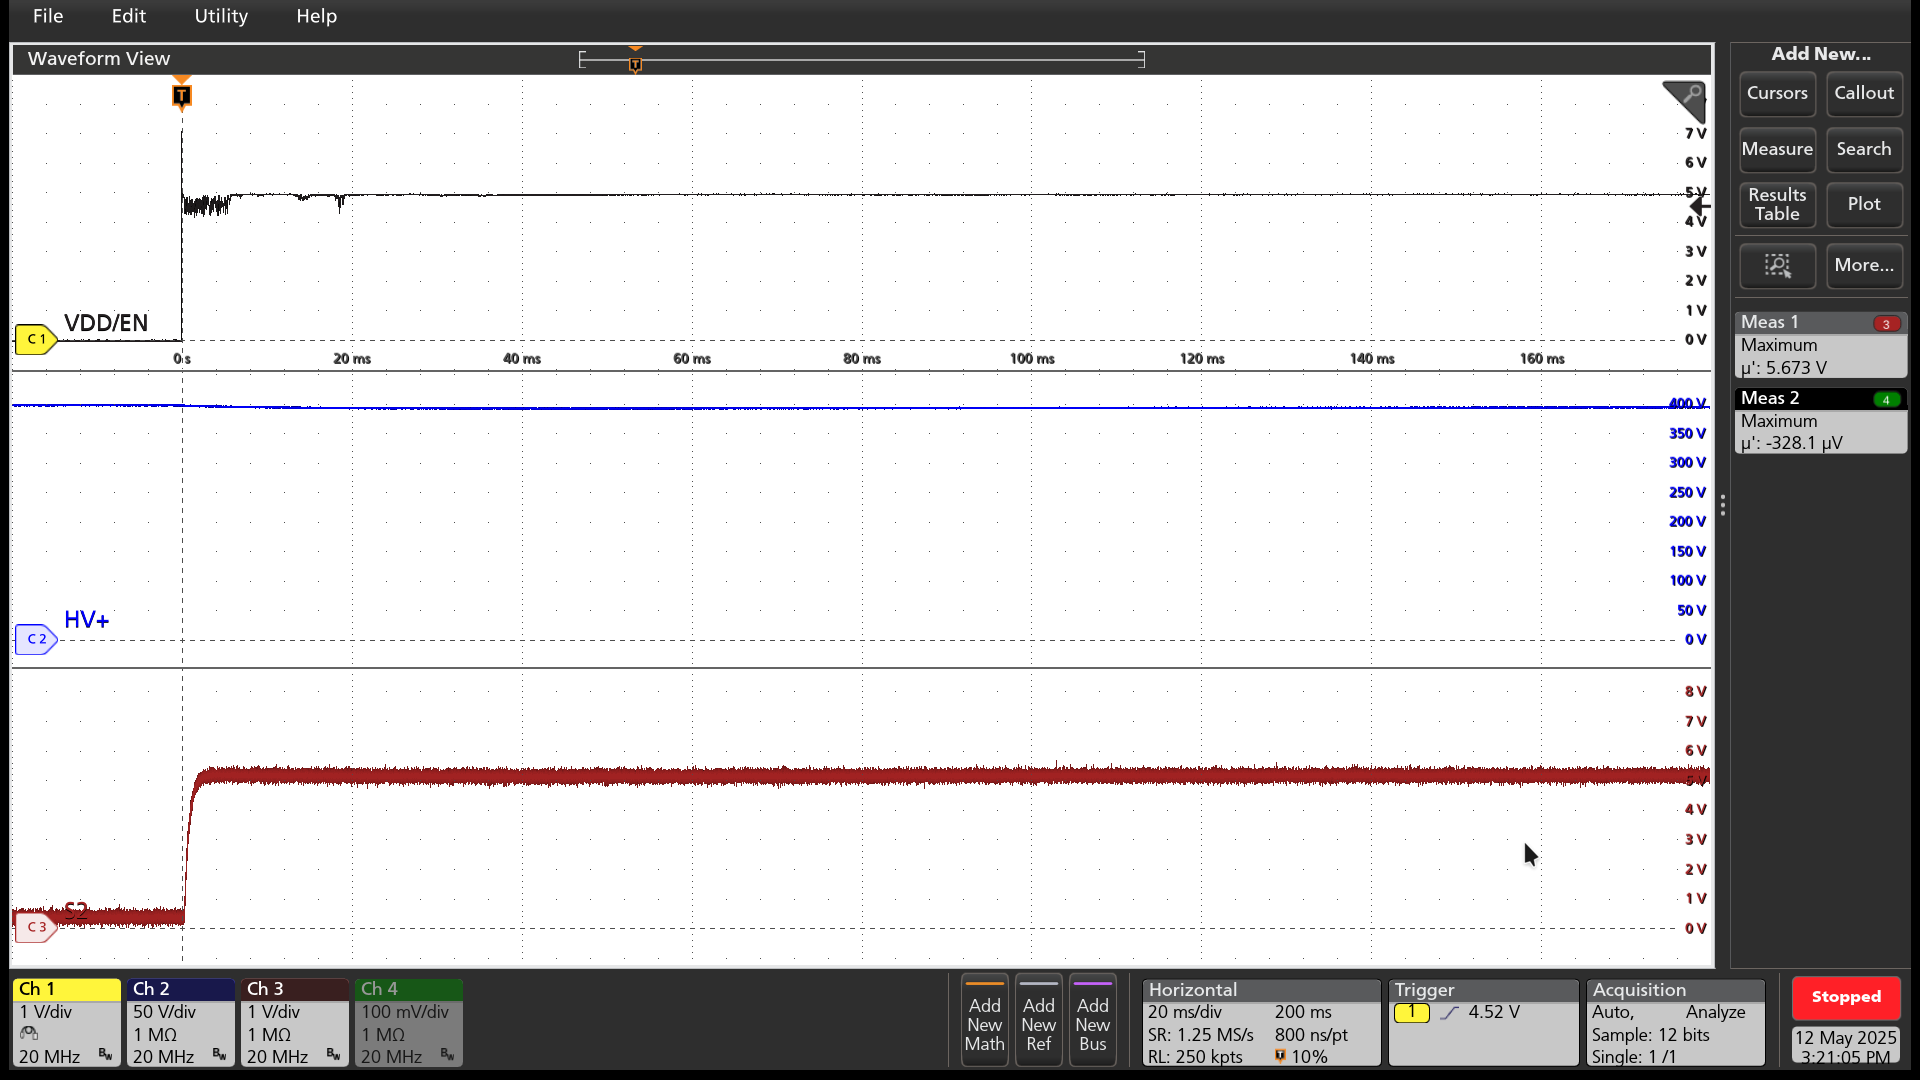Open the Help menu

[x=316, y=16]
